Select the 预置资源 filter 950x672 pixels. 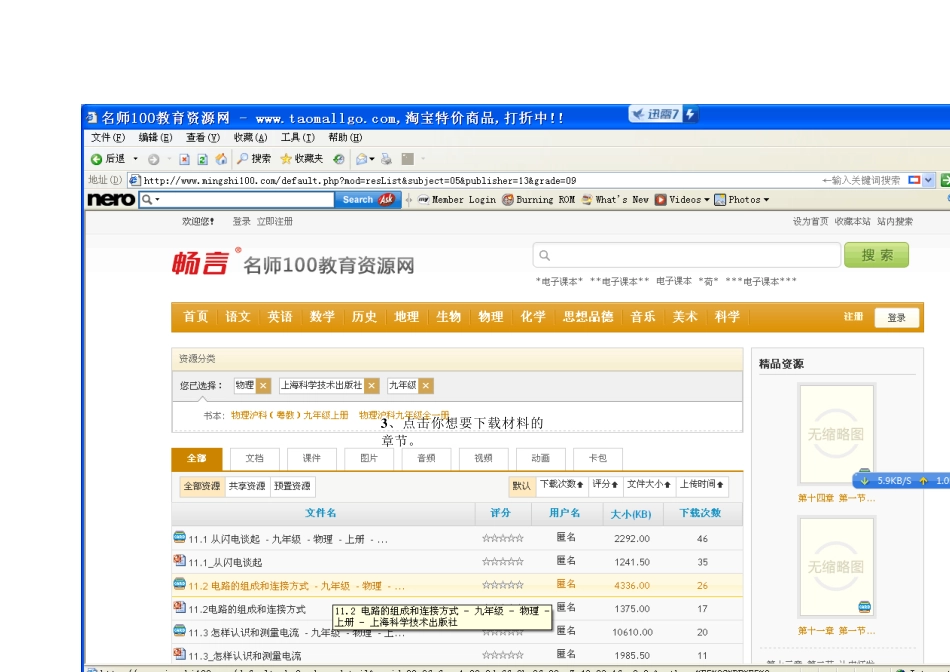(x=292, y=486)
